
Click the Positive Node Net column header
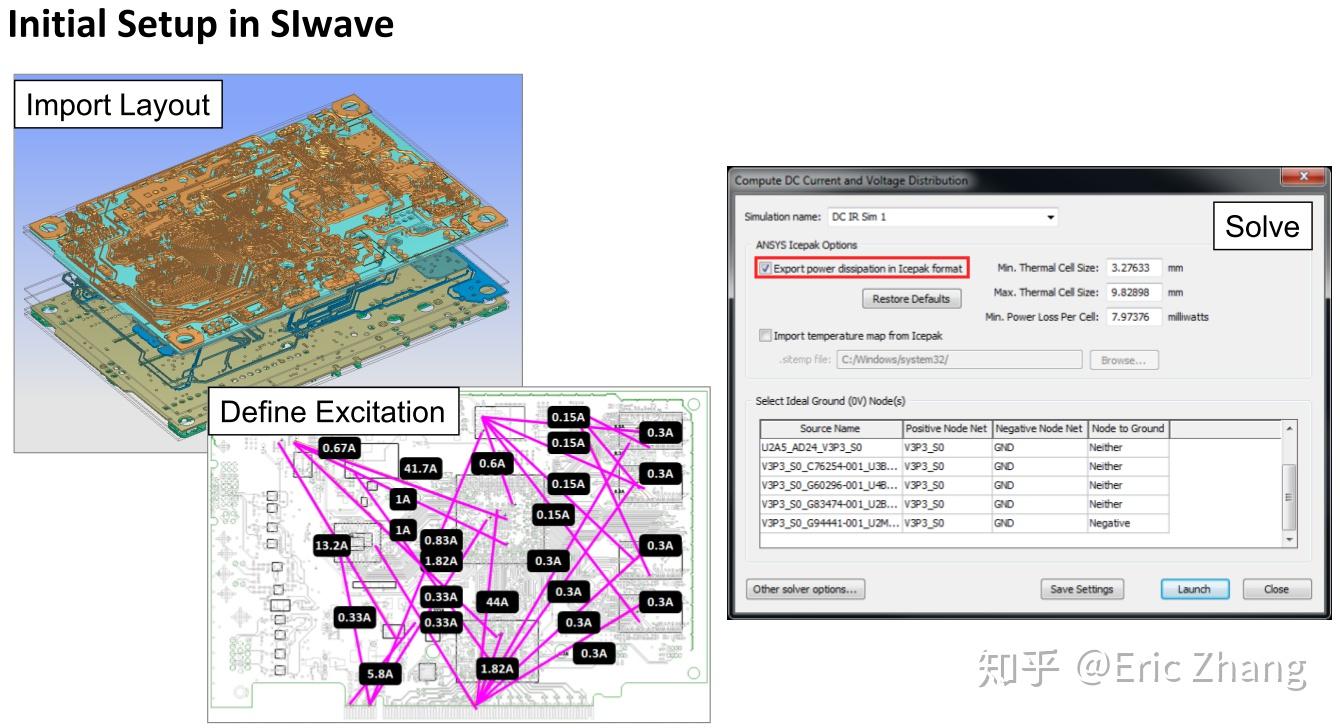pos(947,429)
